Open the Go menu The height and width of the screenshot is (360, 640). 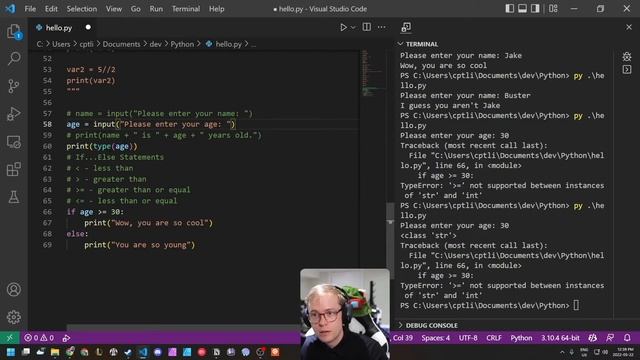click(136, 9)
